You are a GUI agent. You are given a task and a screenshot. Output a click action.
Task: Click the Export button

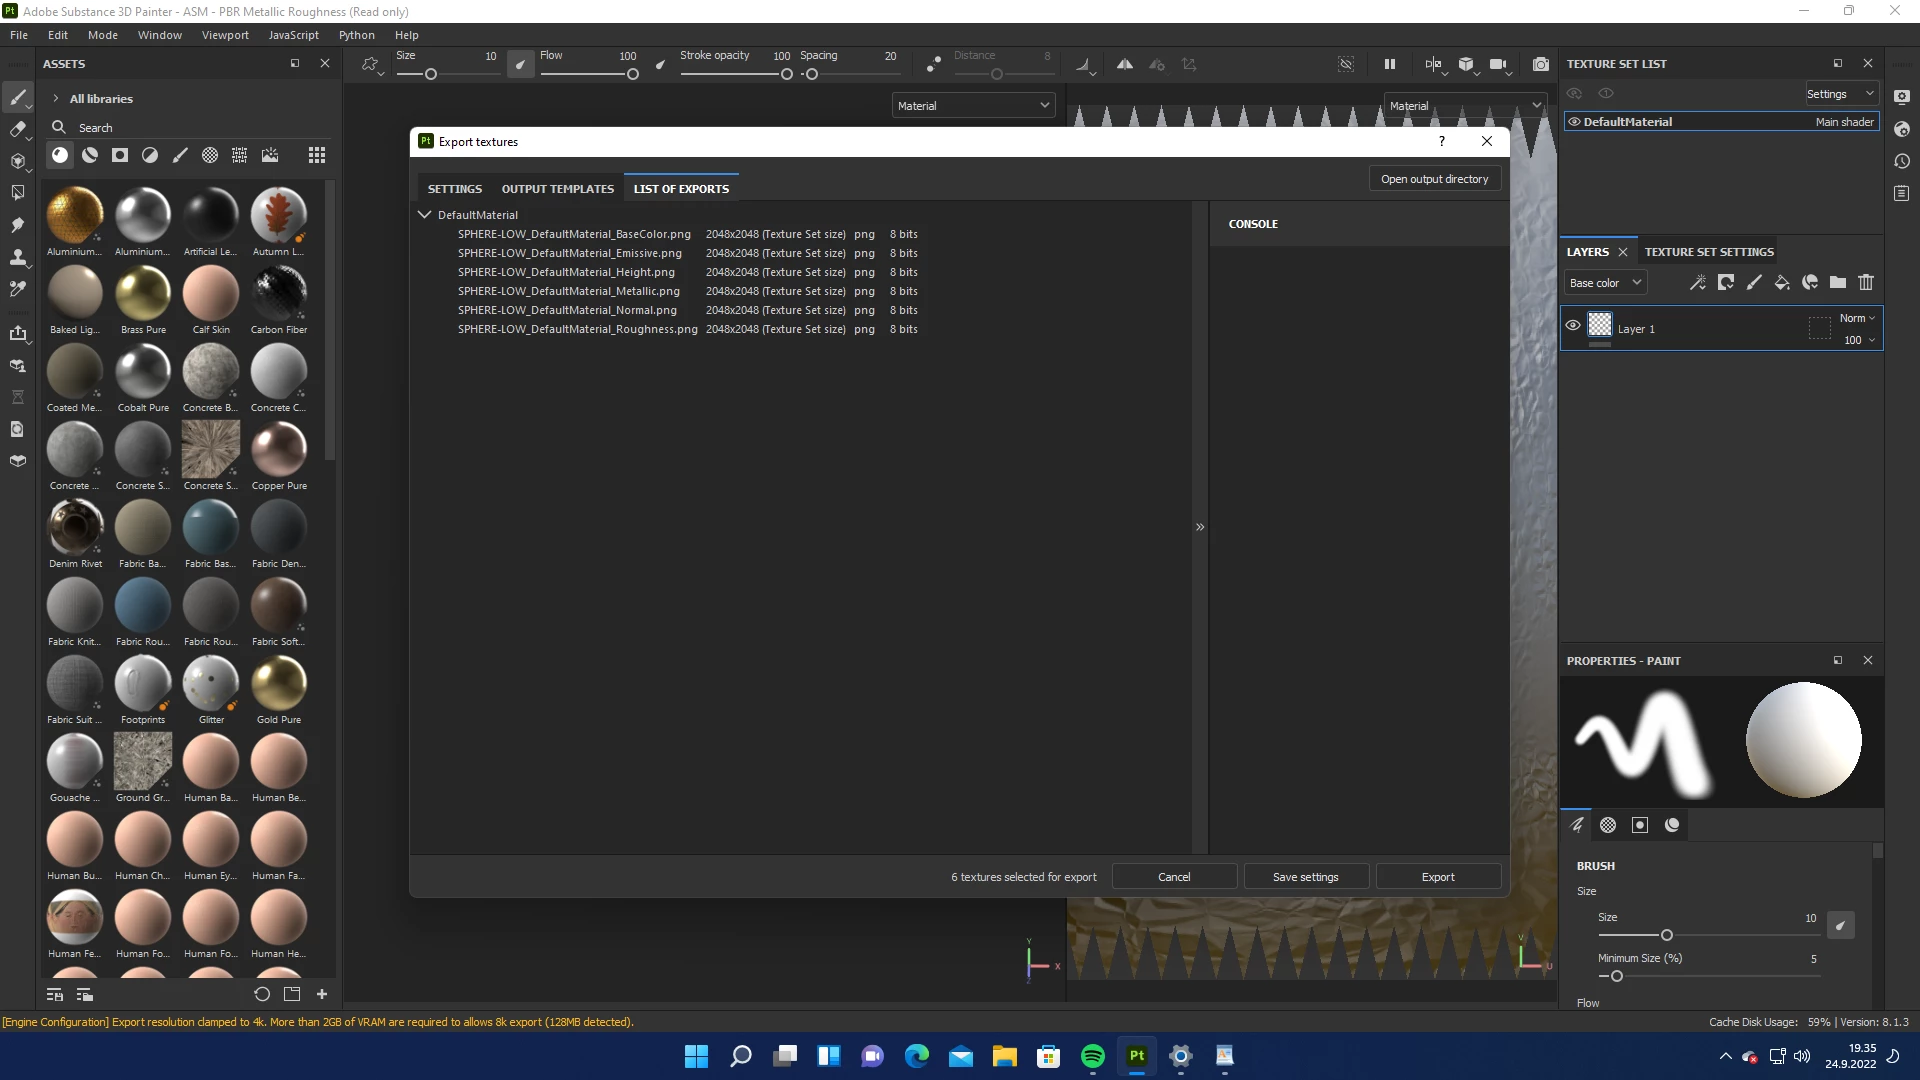coord(1438,877)
